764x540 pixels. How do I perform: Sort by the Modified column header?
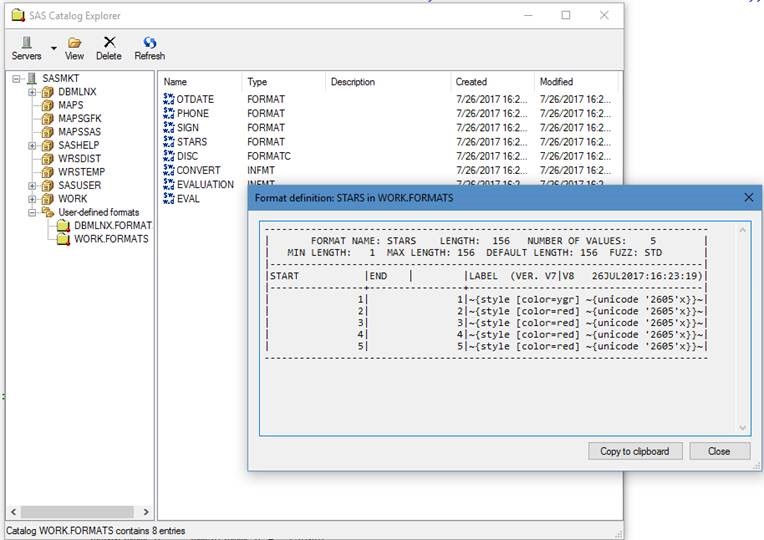576,82
